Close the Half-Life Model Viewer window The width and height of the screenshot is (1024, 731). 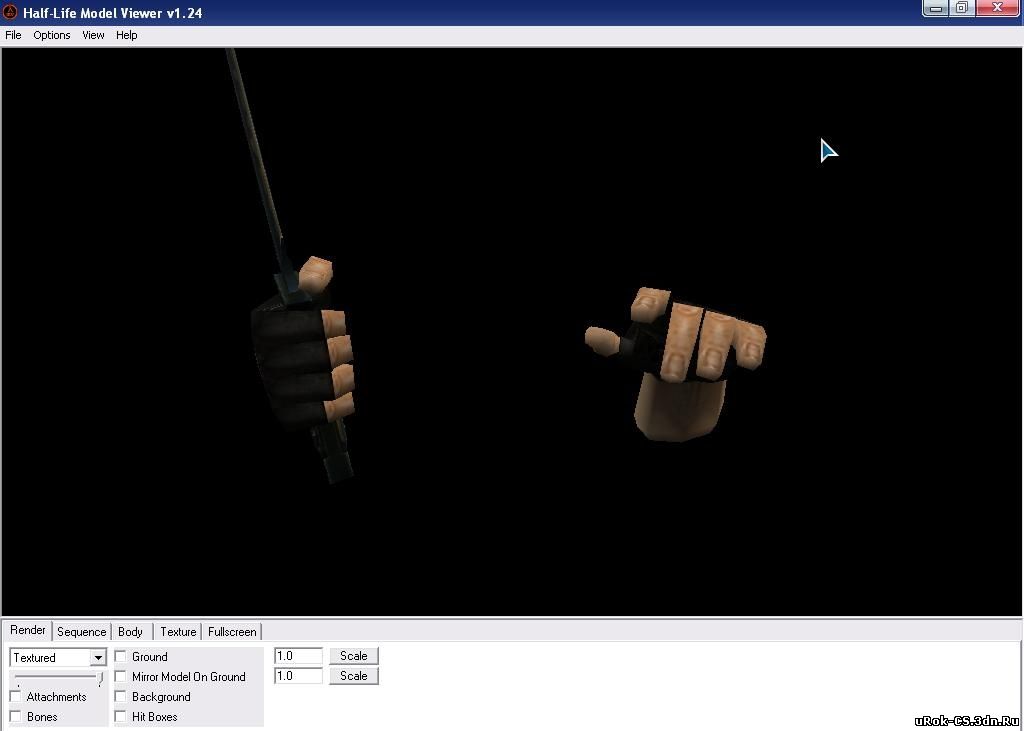coord(997,8)
